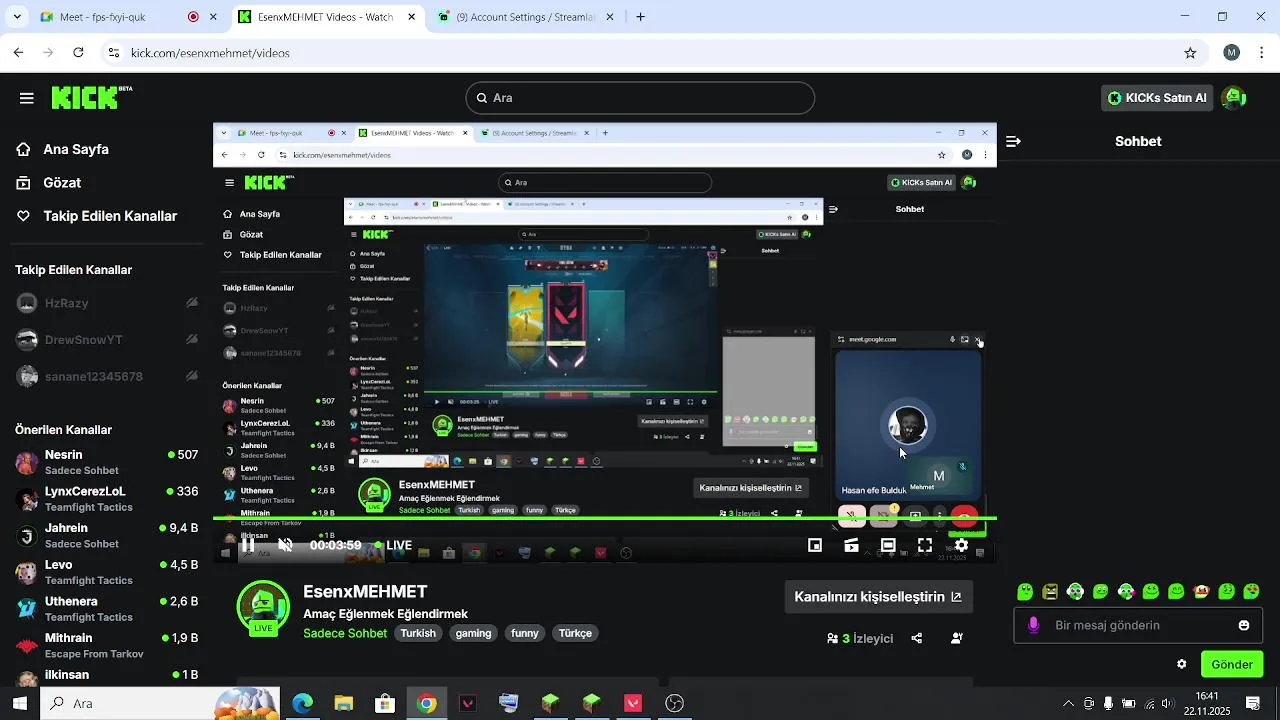Open Chrome profile M icon
Viewport: 1280px width, 720px height.
tap(1232, 52)
